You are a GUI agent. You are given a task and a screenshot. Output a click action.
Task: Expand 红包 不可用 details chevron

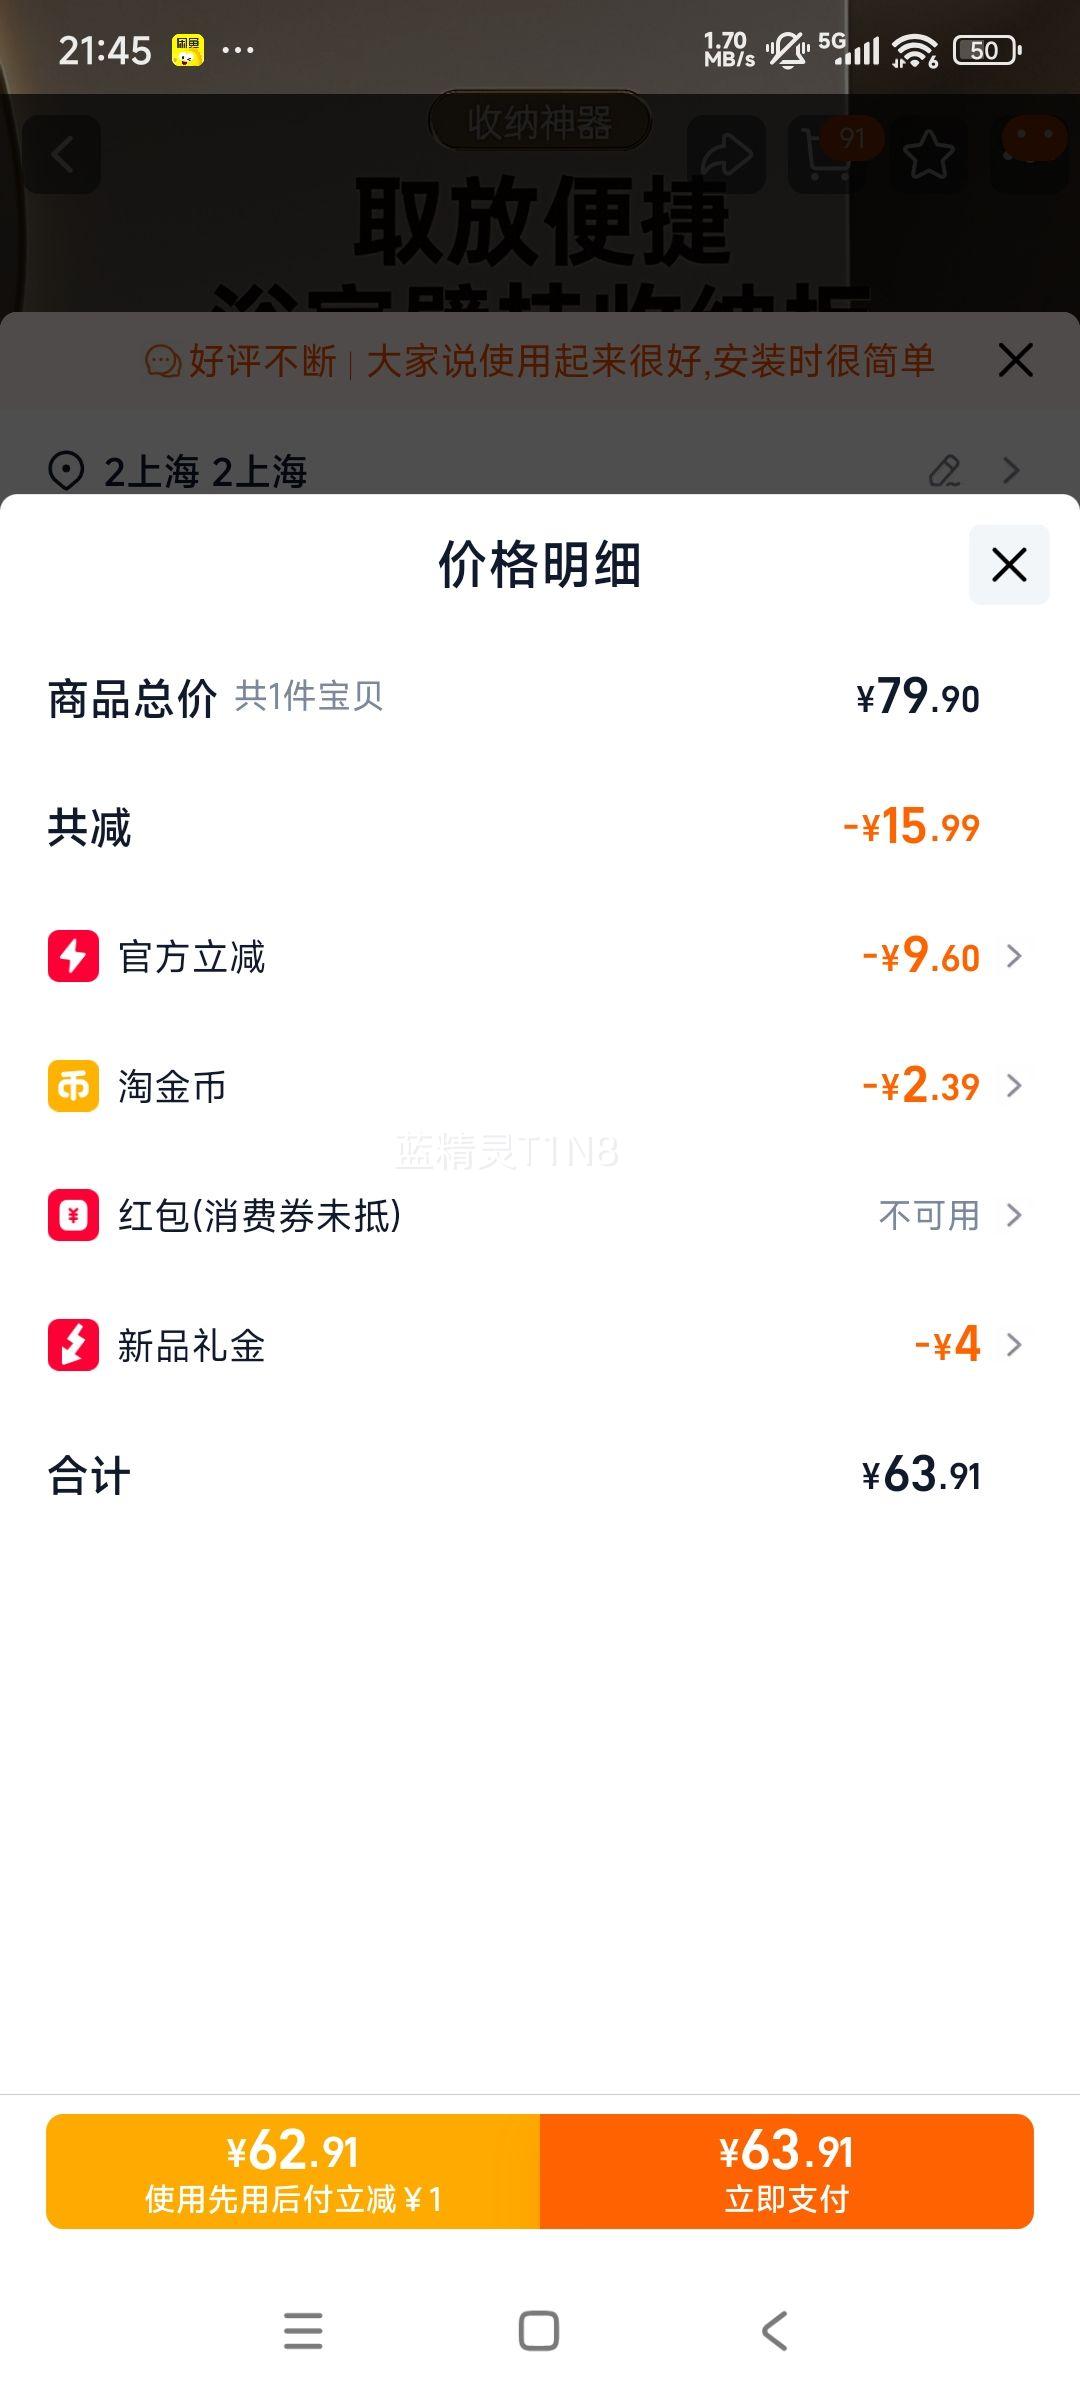1014,1215
